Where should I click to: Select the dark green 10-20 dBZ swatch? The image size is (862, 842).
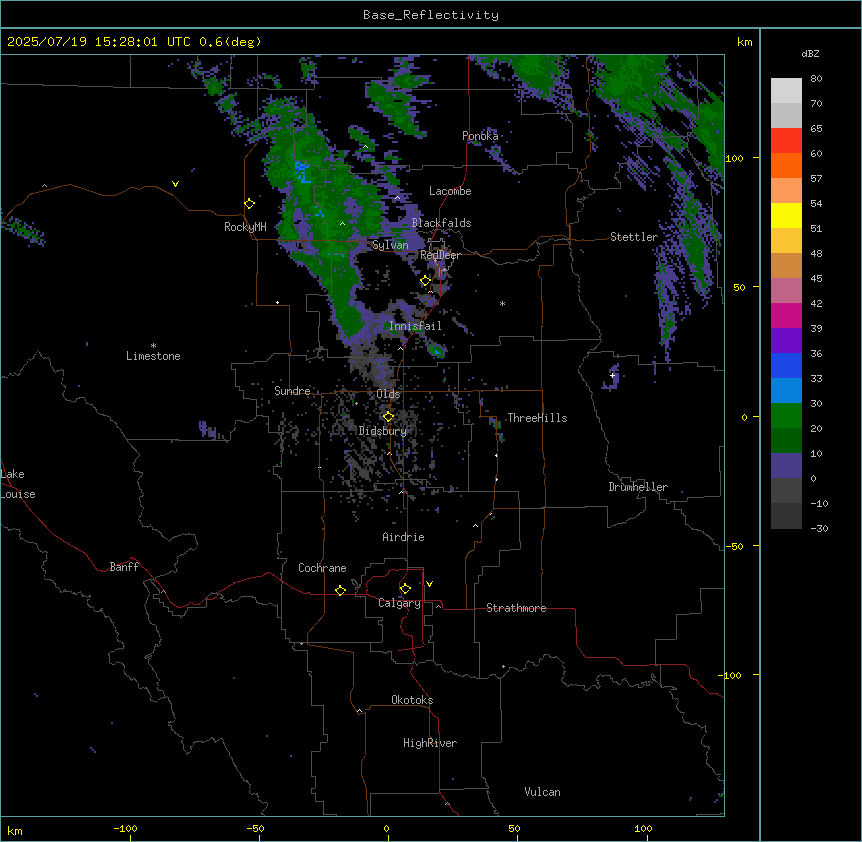786,441
